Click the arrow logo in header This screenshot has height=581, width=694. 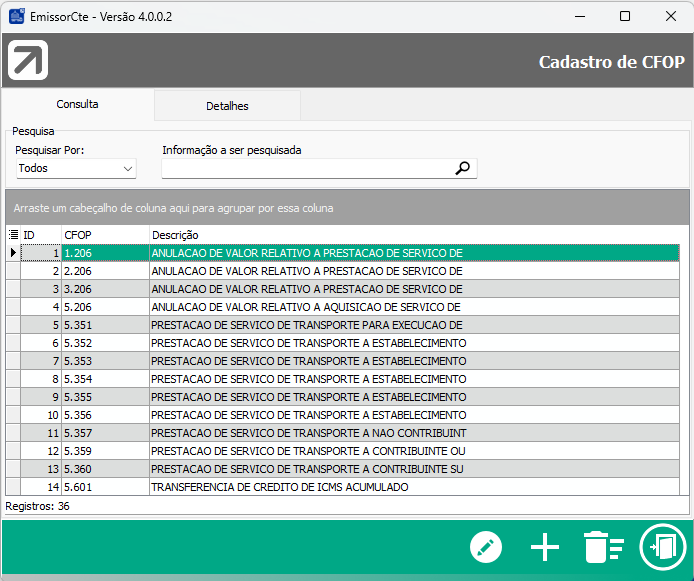[x=28, y=61]
